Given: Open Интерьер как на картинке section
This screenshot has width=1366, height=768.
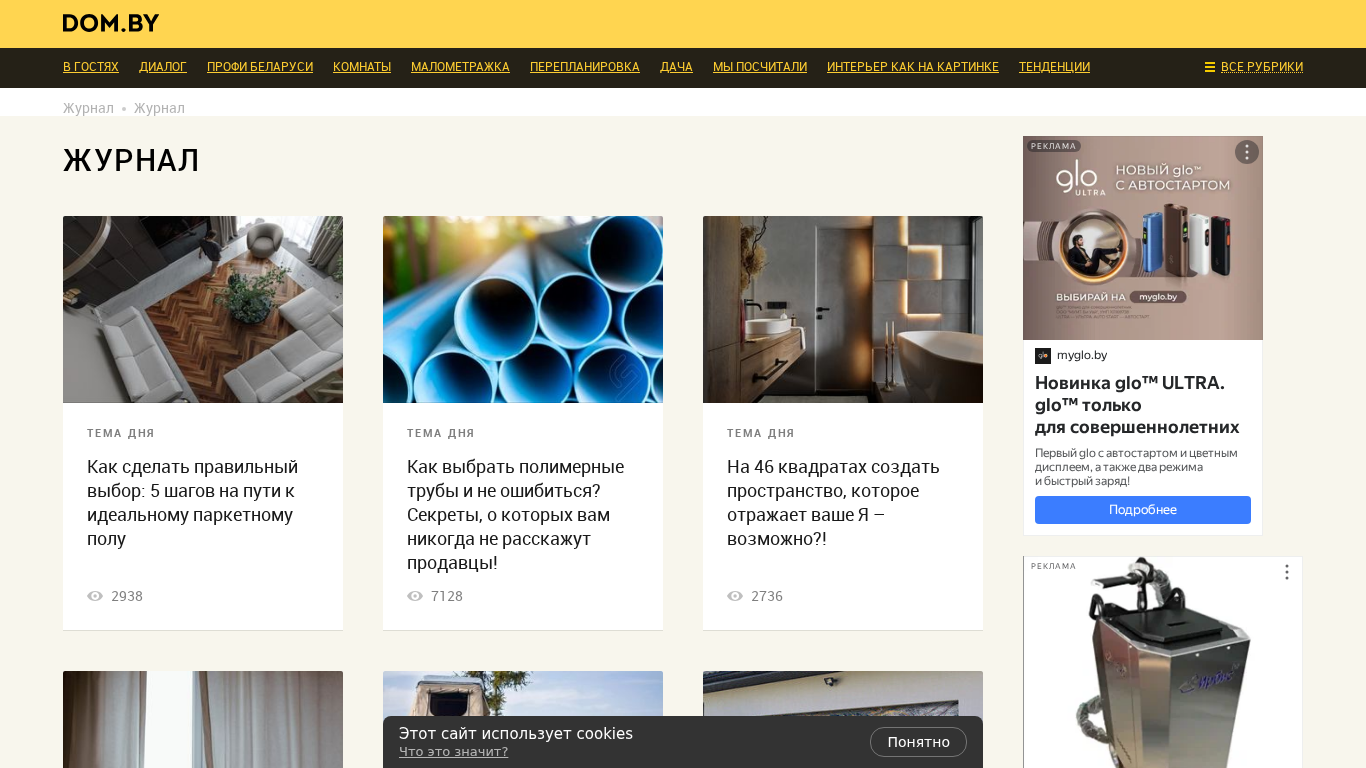Looking at the screenshot, I should (913, 67).
